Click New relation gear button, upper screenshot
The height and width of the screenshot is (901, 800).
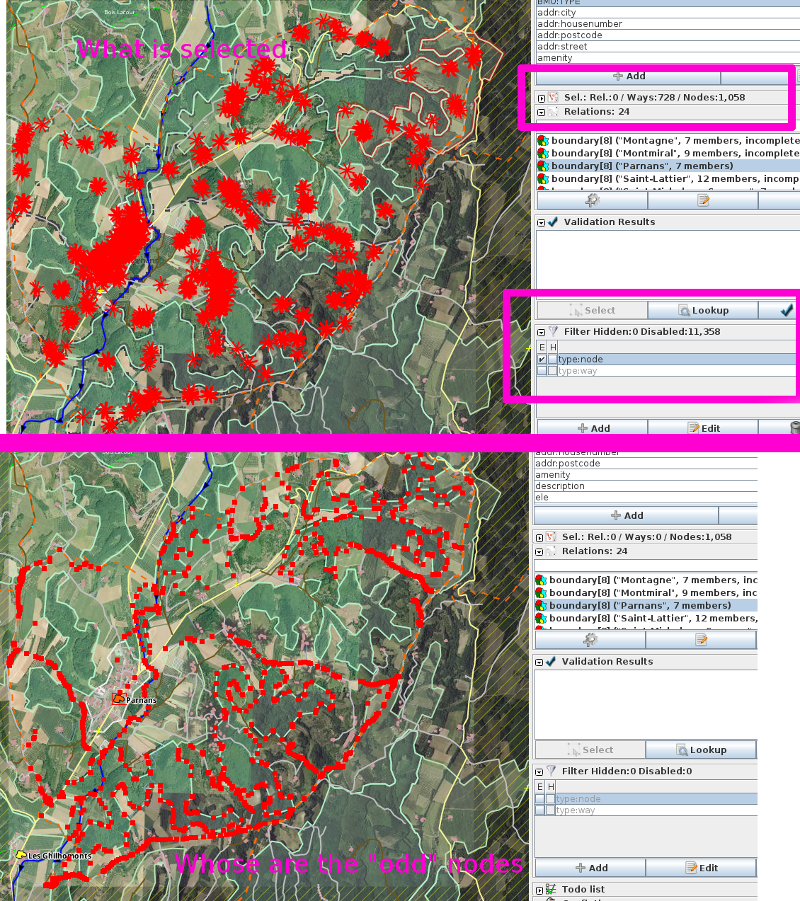592,200
